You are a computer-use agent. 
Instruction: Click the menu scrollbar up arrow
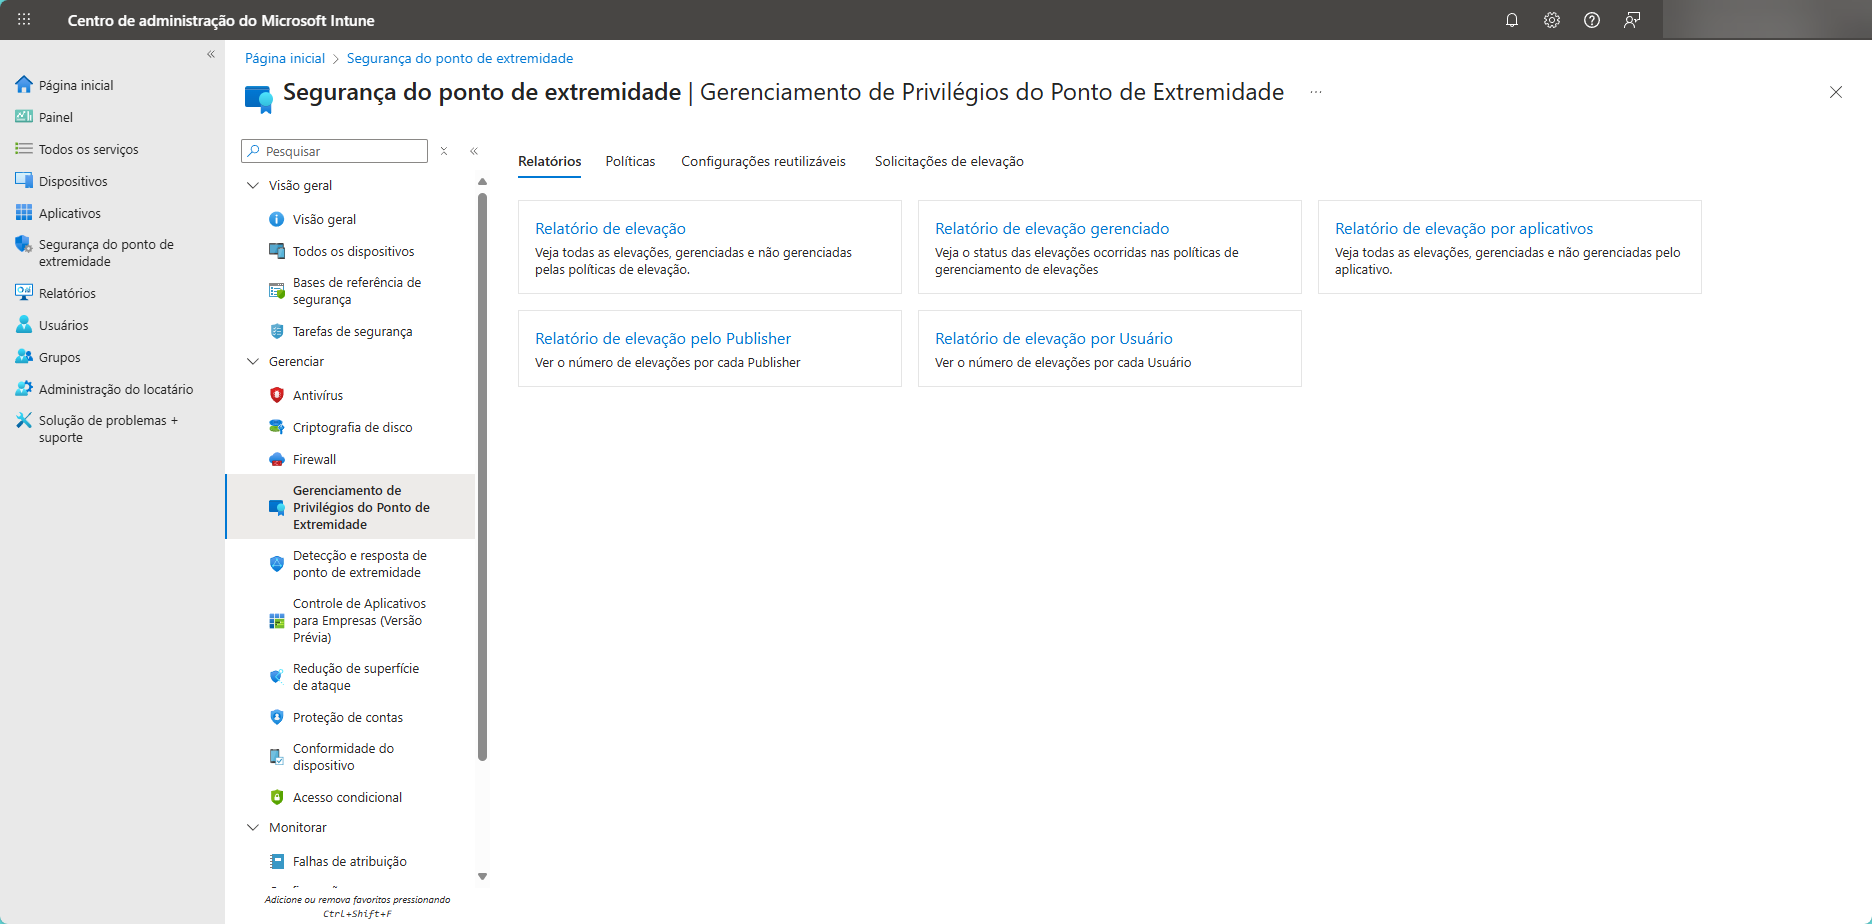pos(482,182)
